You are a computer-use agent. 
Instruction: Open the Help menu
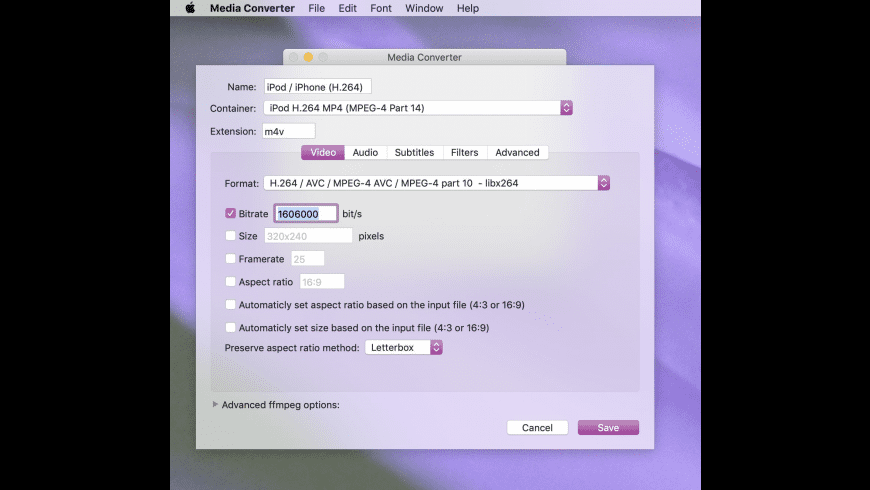point(468,8)
